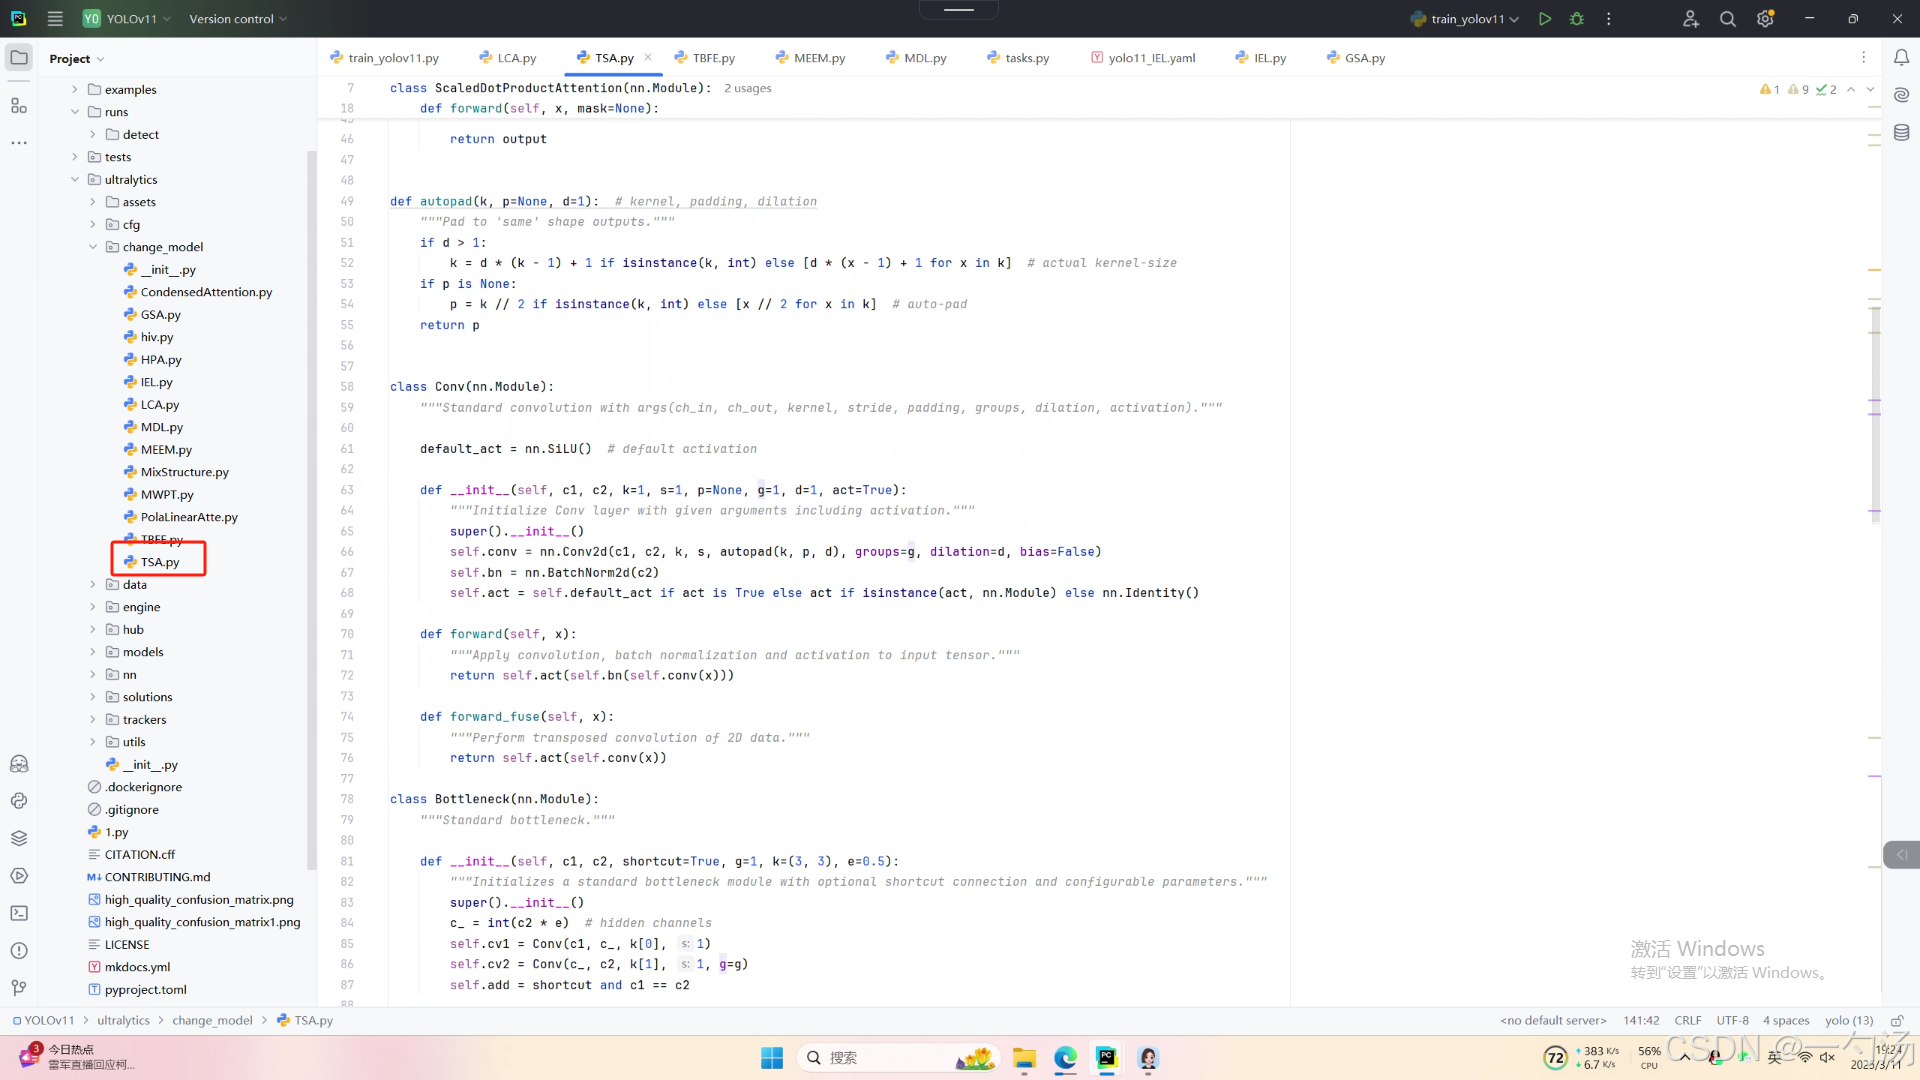The height and width of the screenshot is (1080, 1920).
Task: Expand the examples folder in the tree
Action: pos(75,90)
